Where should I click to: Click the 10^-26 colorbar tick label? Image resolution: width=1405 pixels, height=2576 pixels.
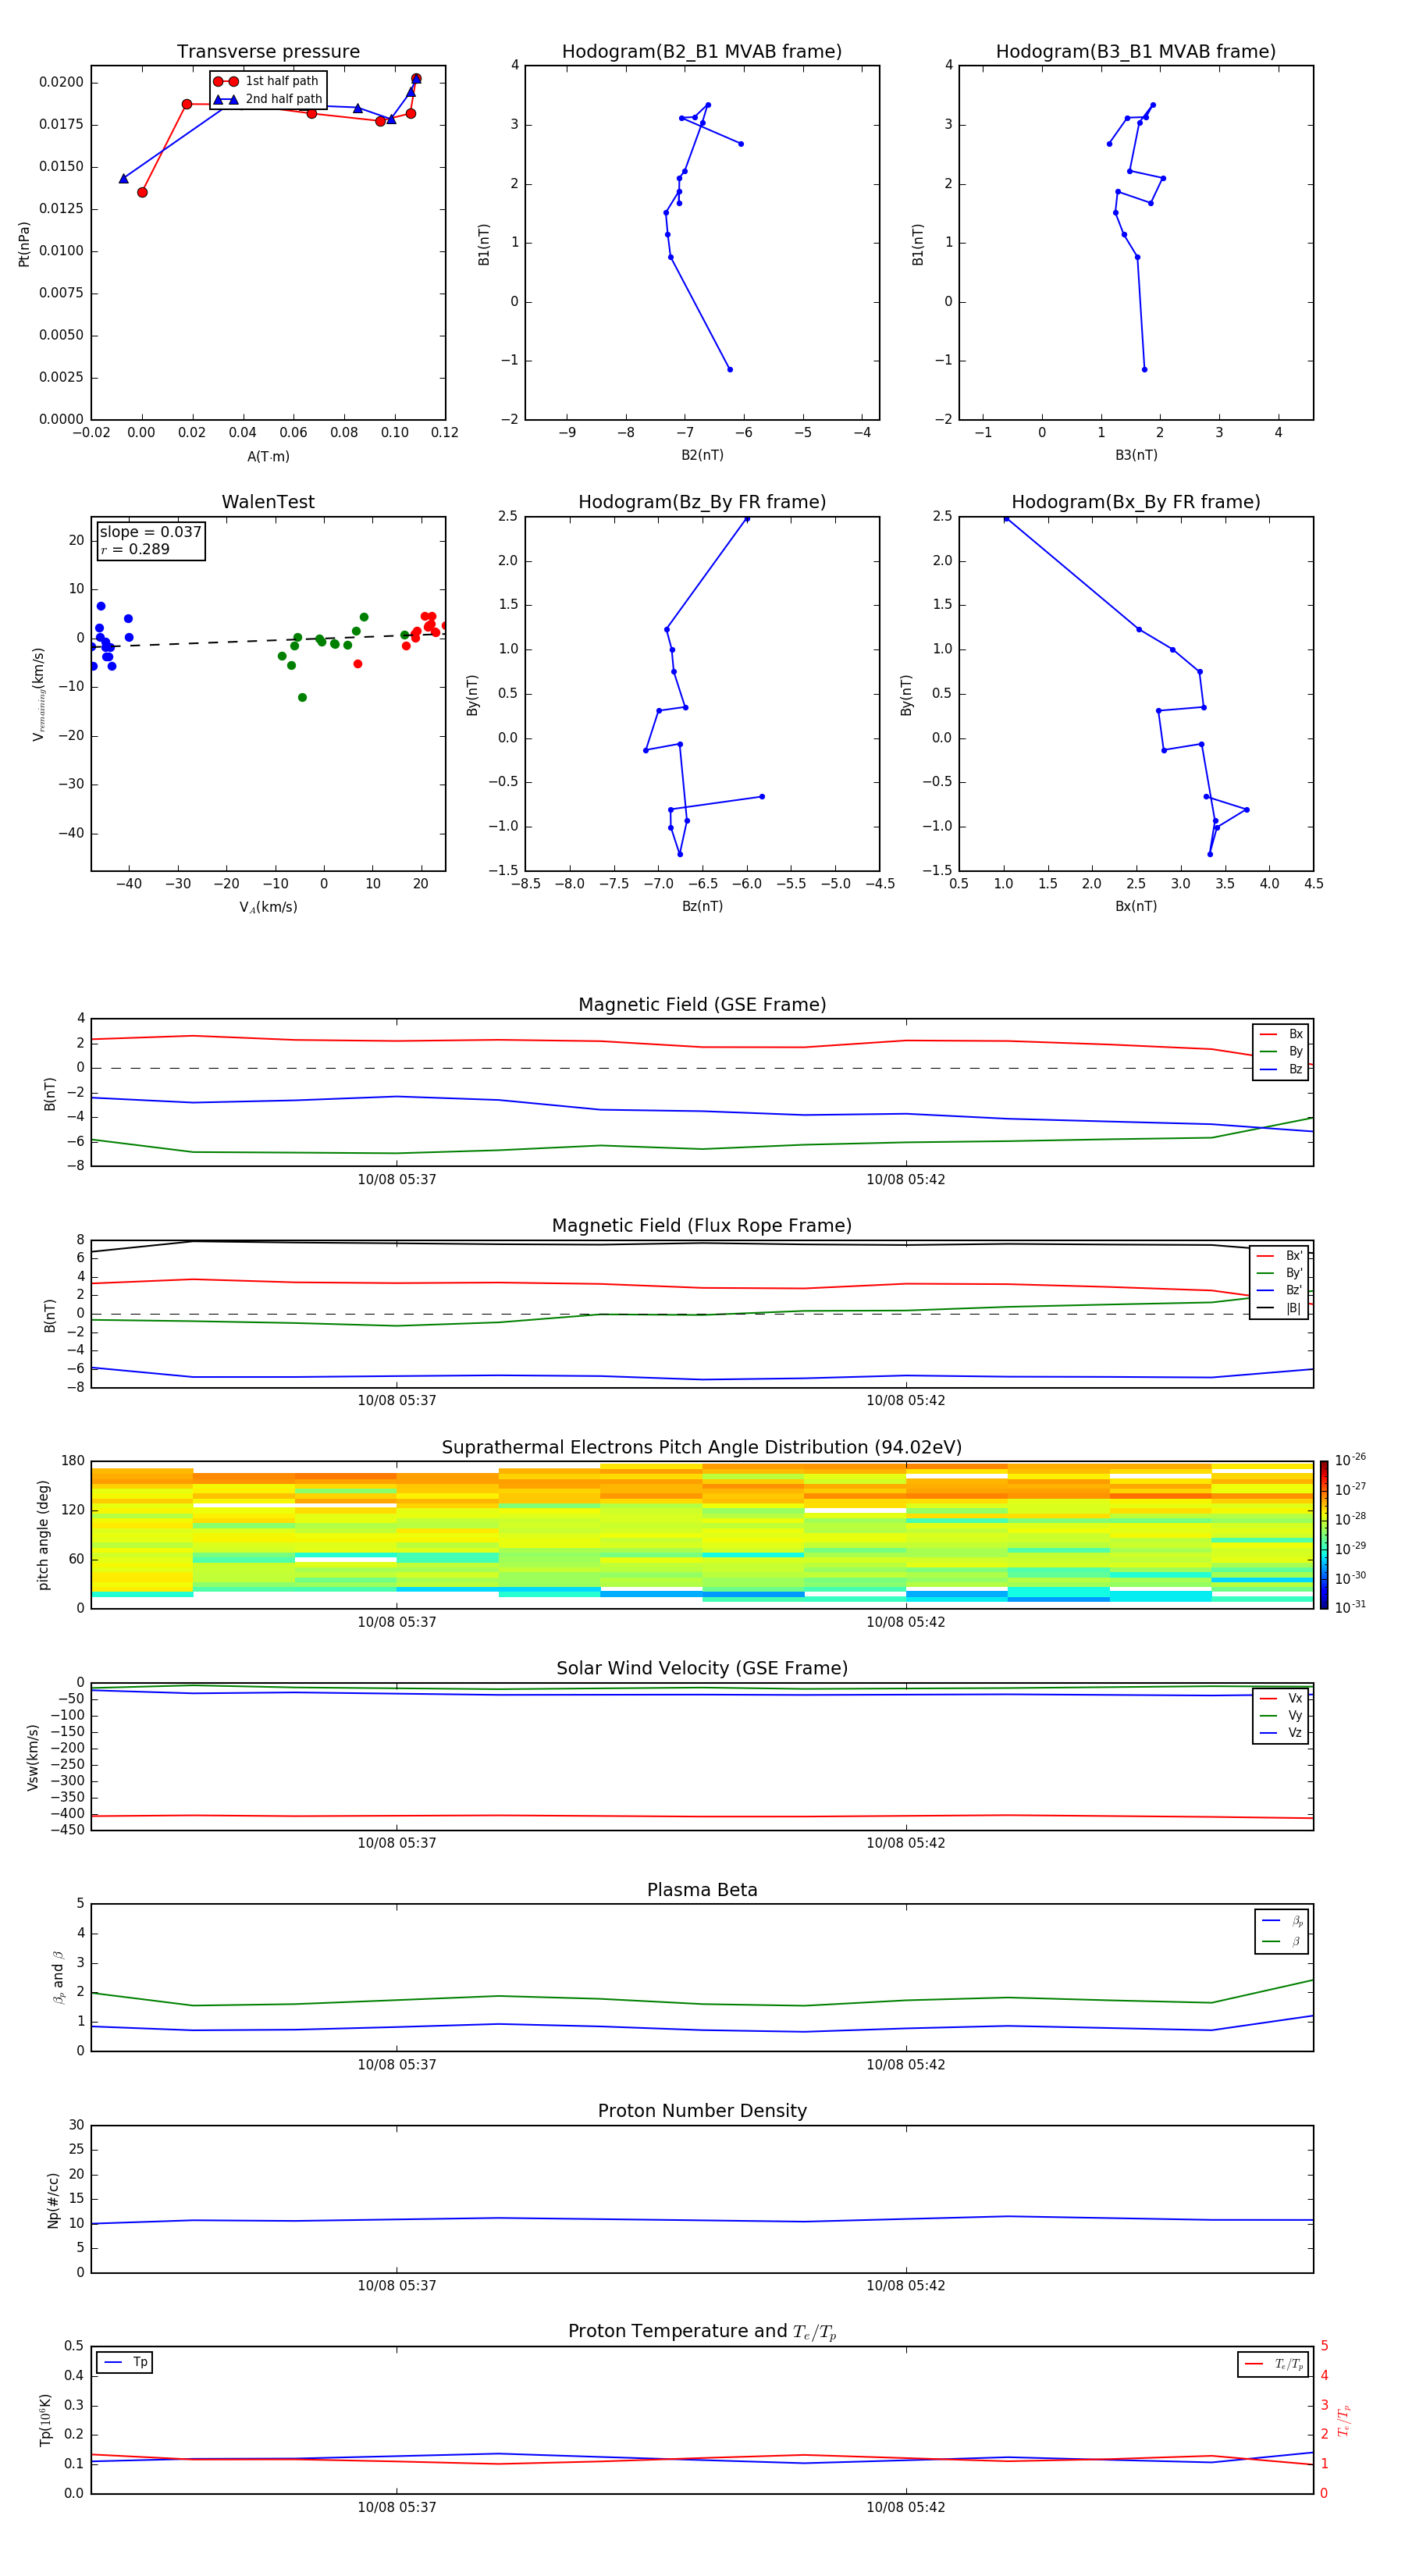[1350, 1460]
